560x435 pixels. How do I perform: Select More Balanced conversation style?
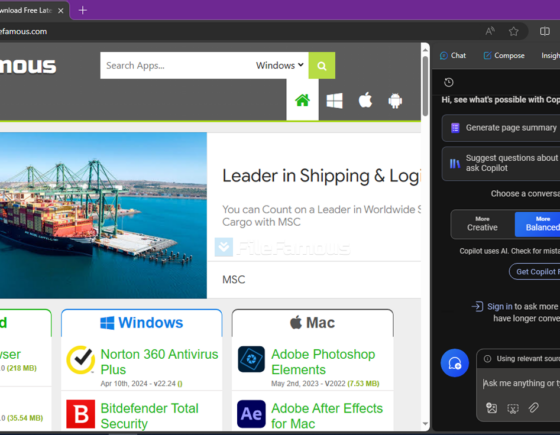pyautogui.click(x=538, y=224)
